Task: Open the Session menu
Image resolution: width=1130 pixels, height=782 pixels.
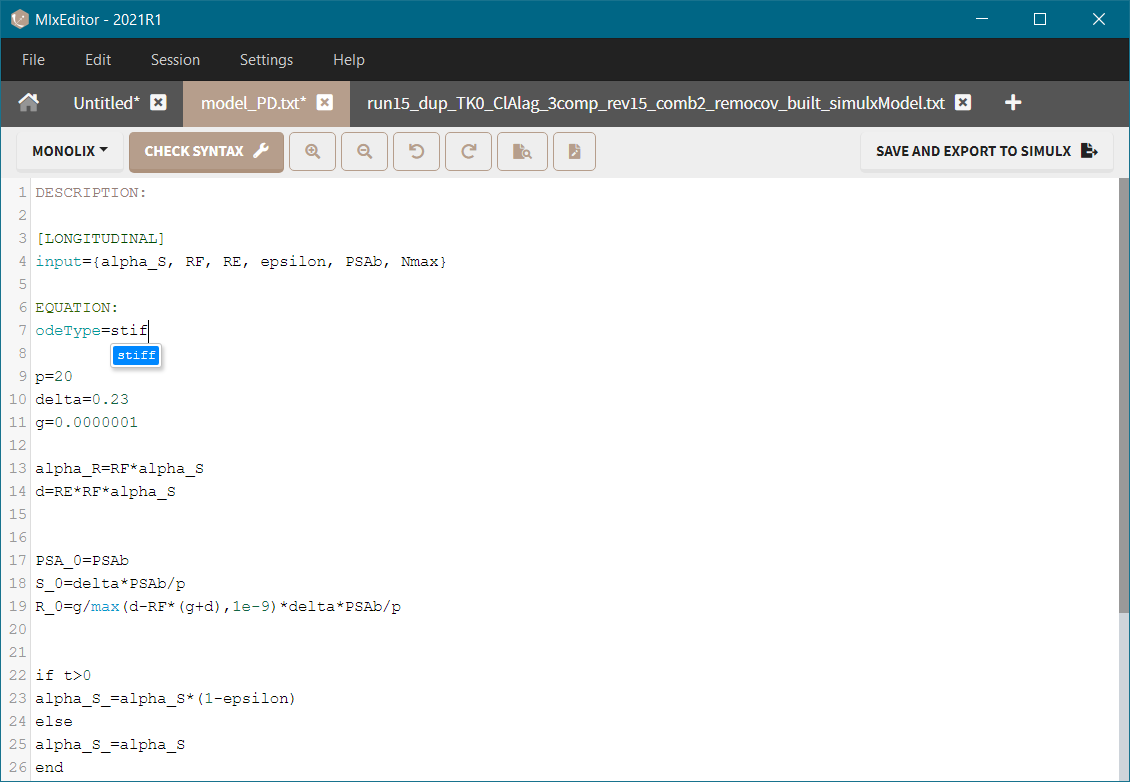Action: tap(175, 60)
